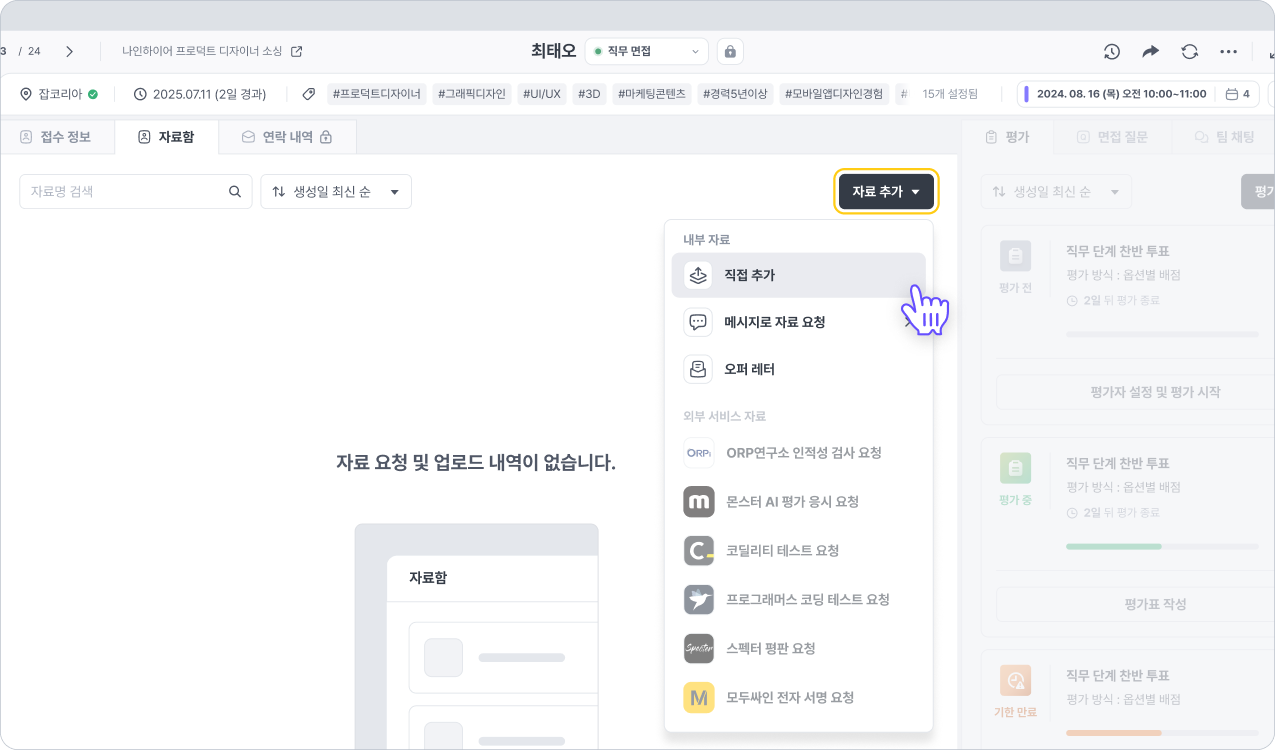Click the 메시지로 자료 요청 chat icon

pos(698,322)
